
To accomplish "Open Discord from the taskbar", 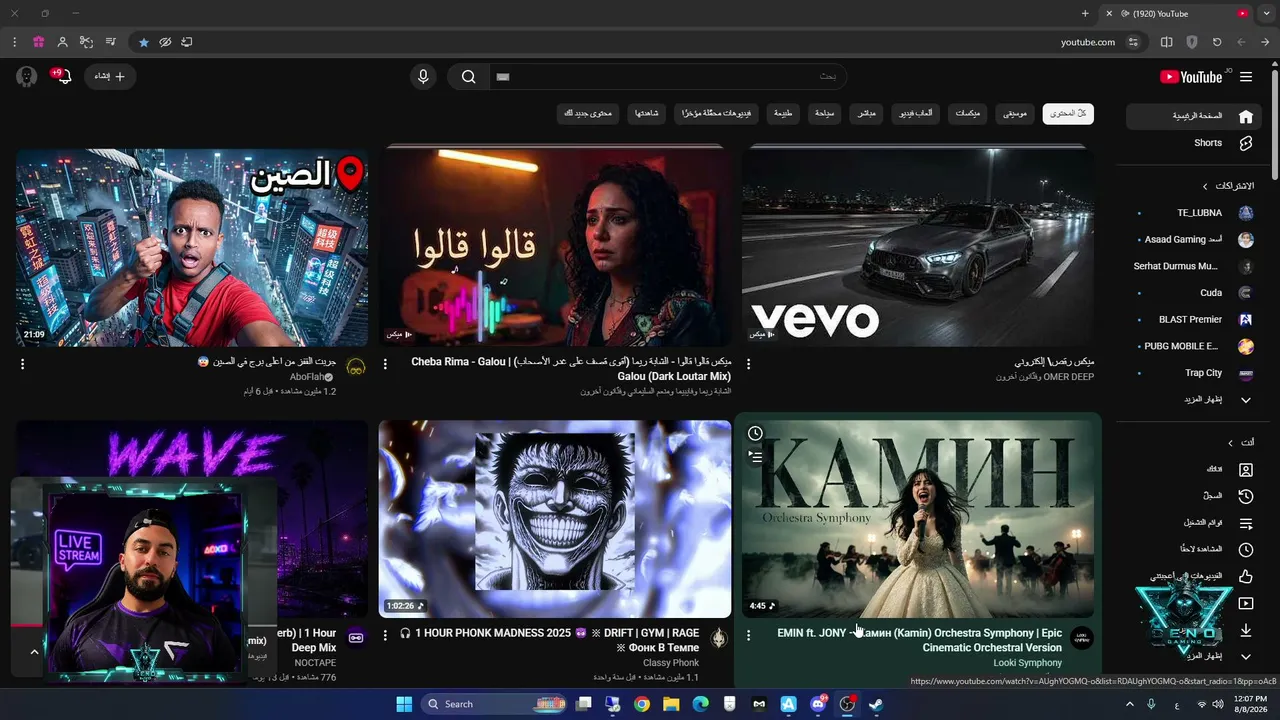I will pyautogui.click(x=818, y=704).
